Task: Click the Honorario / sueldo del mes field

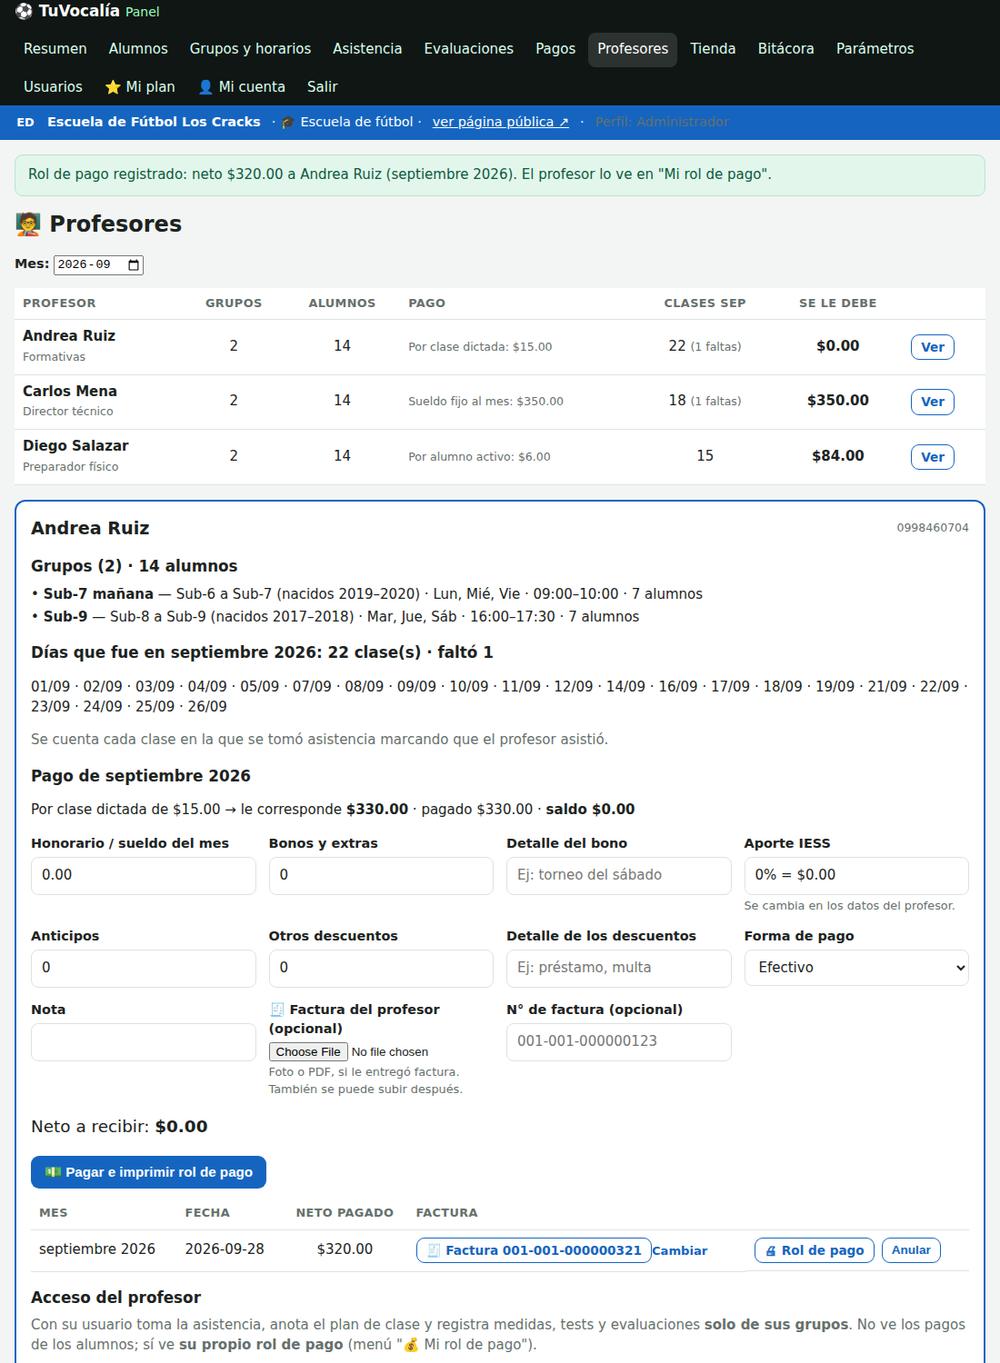Action: click(x=143, y=875)
